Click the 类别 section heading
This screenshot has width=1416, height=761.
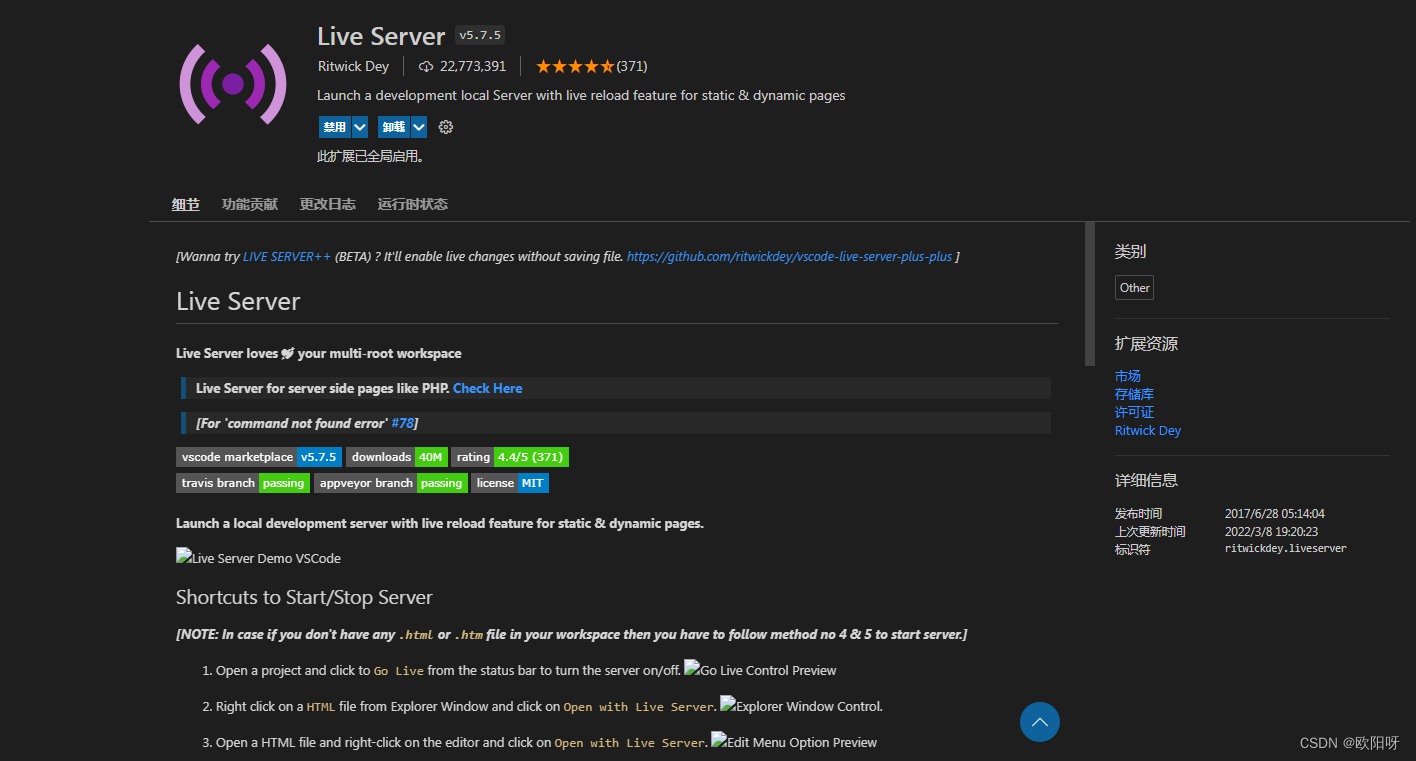(x=1131, y=252)
